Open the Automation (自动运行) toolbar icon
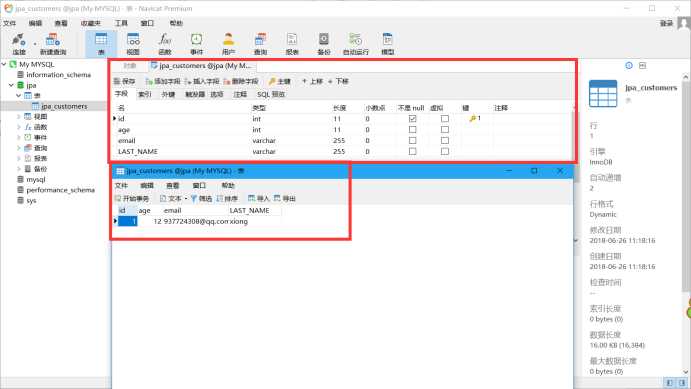Screen dimensions: 691x389 tap(356, 44)
